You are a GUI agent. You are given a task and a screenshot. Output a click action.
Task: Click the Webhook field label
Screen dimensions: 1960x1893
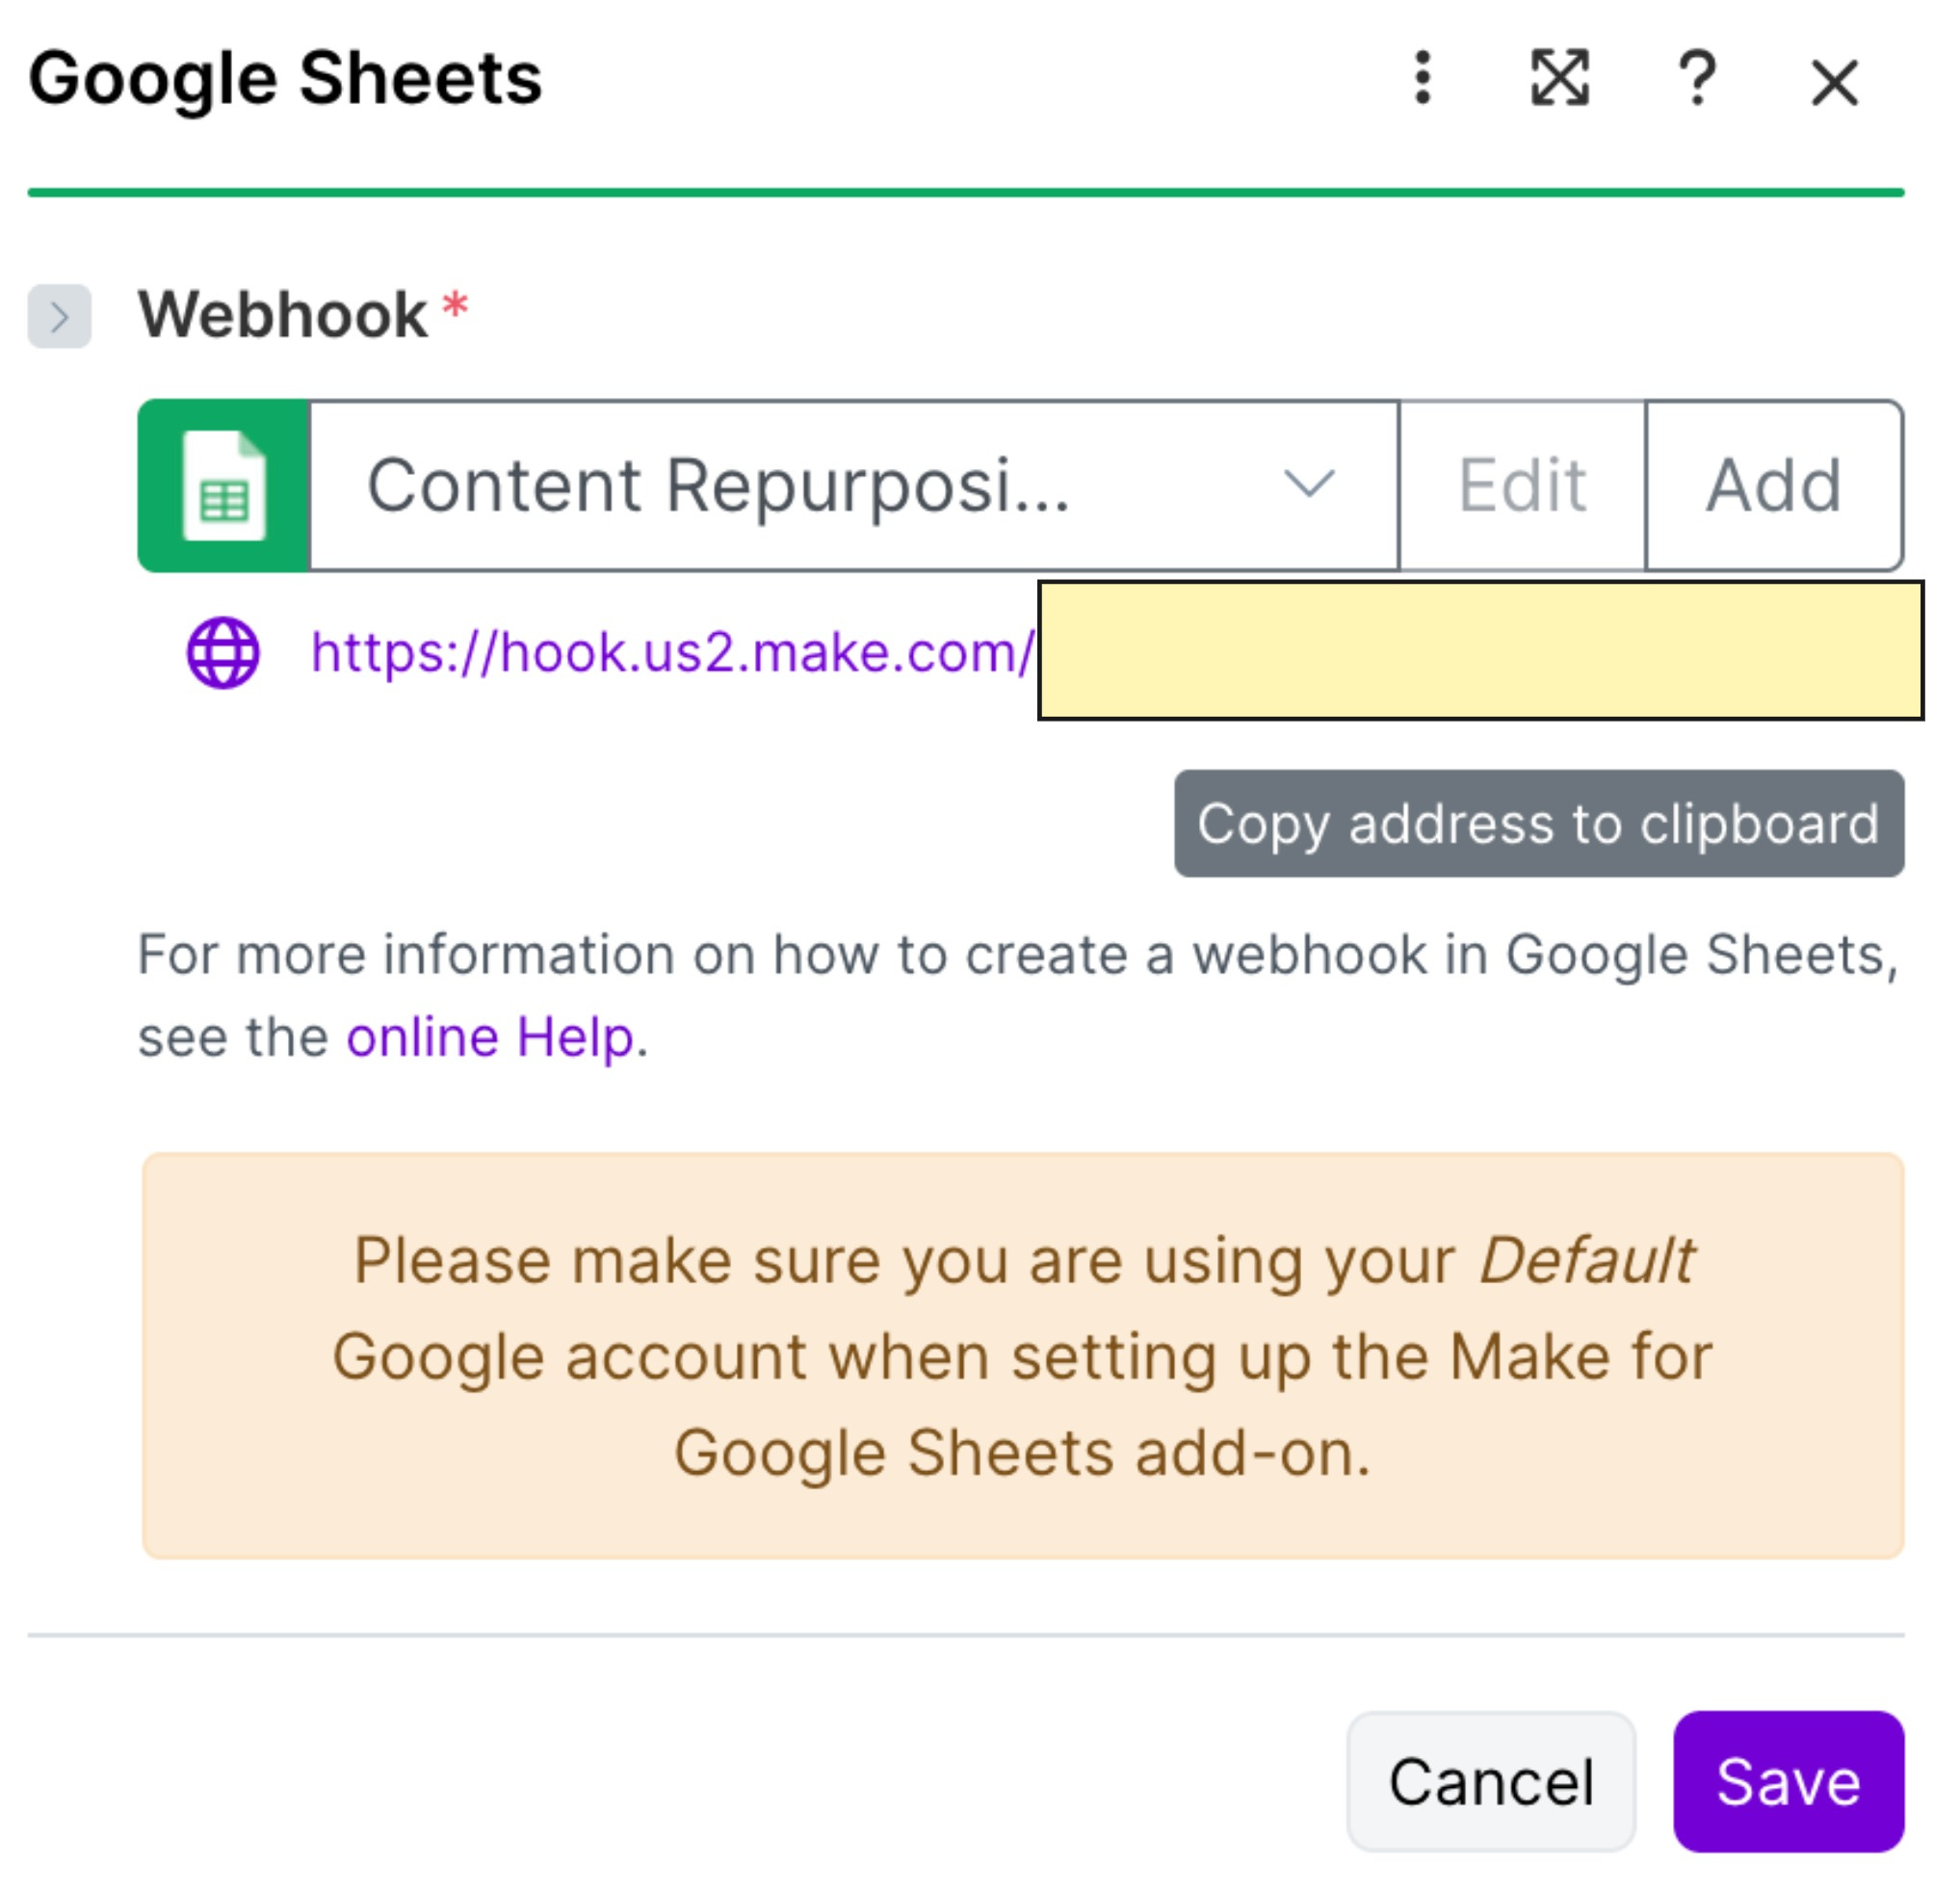283,315
